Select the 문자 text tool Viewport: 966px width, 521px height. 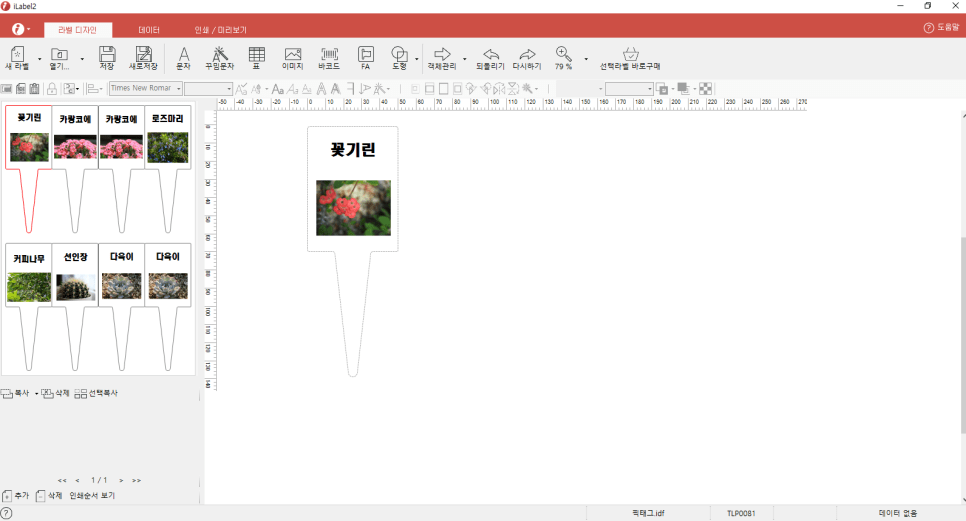(184, 54)
